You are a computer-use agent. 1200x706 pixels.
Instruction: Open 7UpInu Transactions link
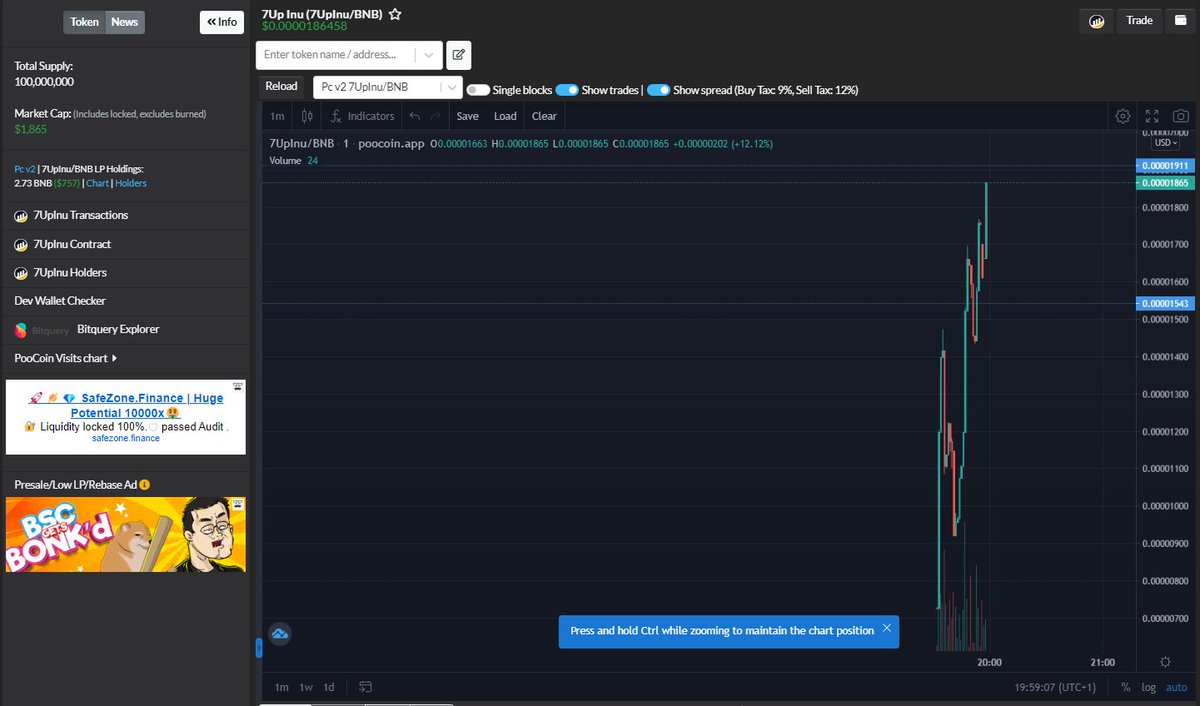pos(81,216)
